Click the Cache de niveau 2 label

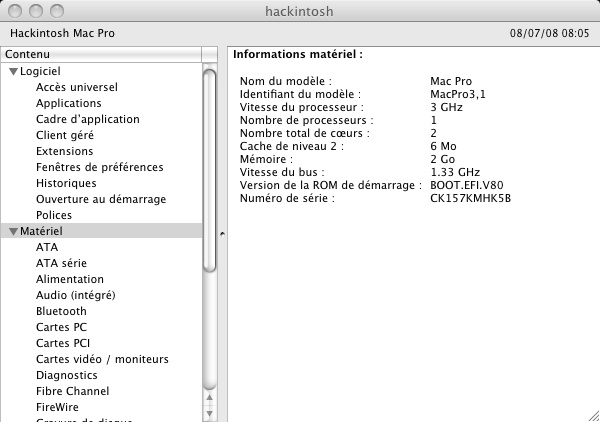click(x=292, y=146)
